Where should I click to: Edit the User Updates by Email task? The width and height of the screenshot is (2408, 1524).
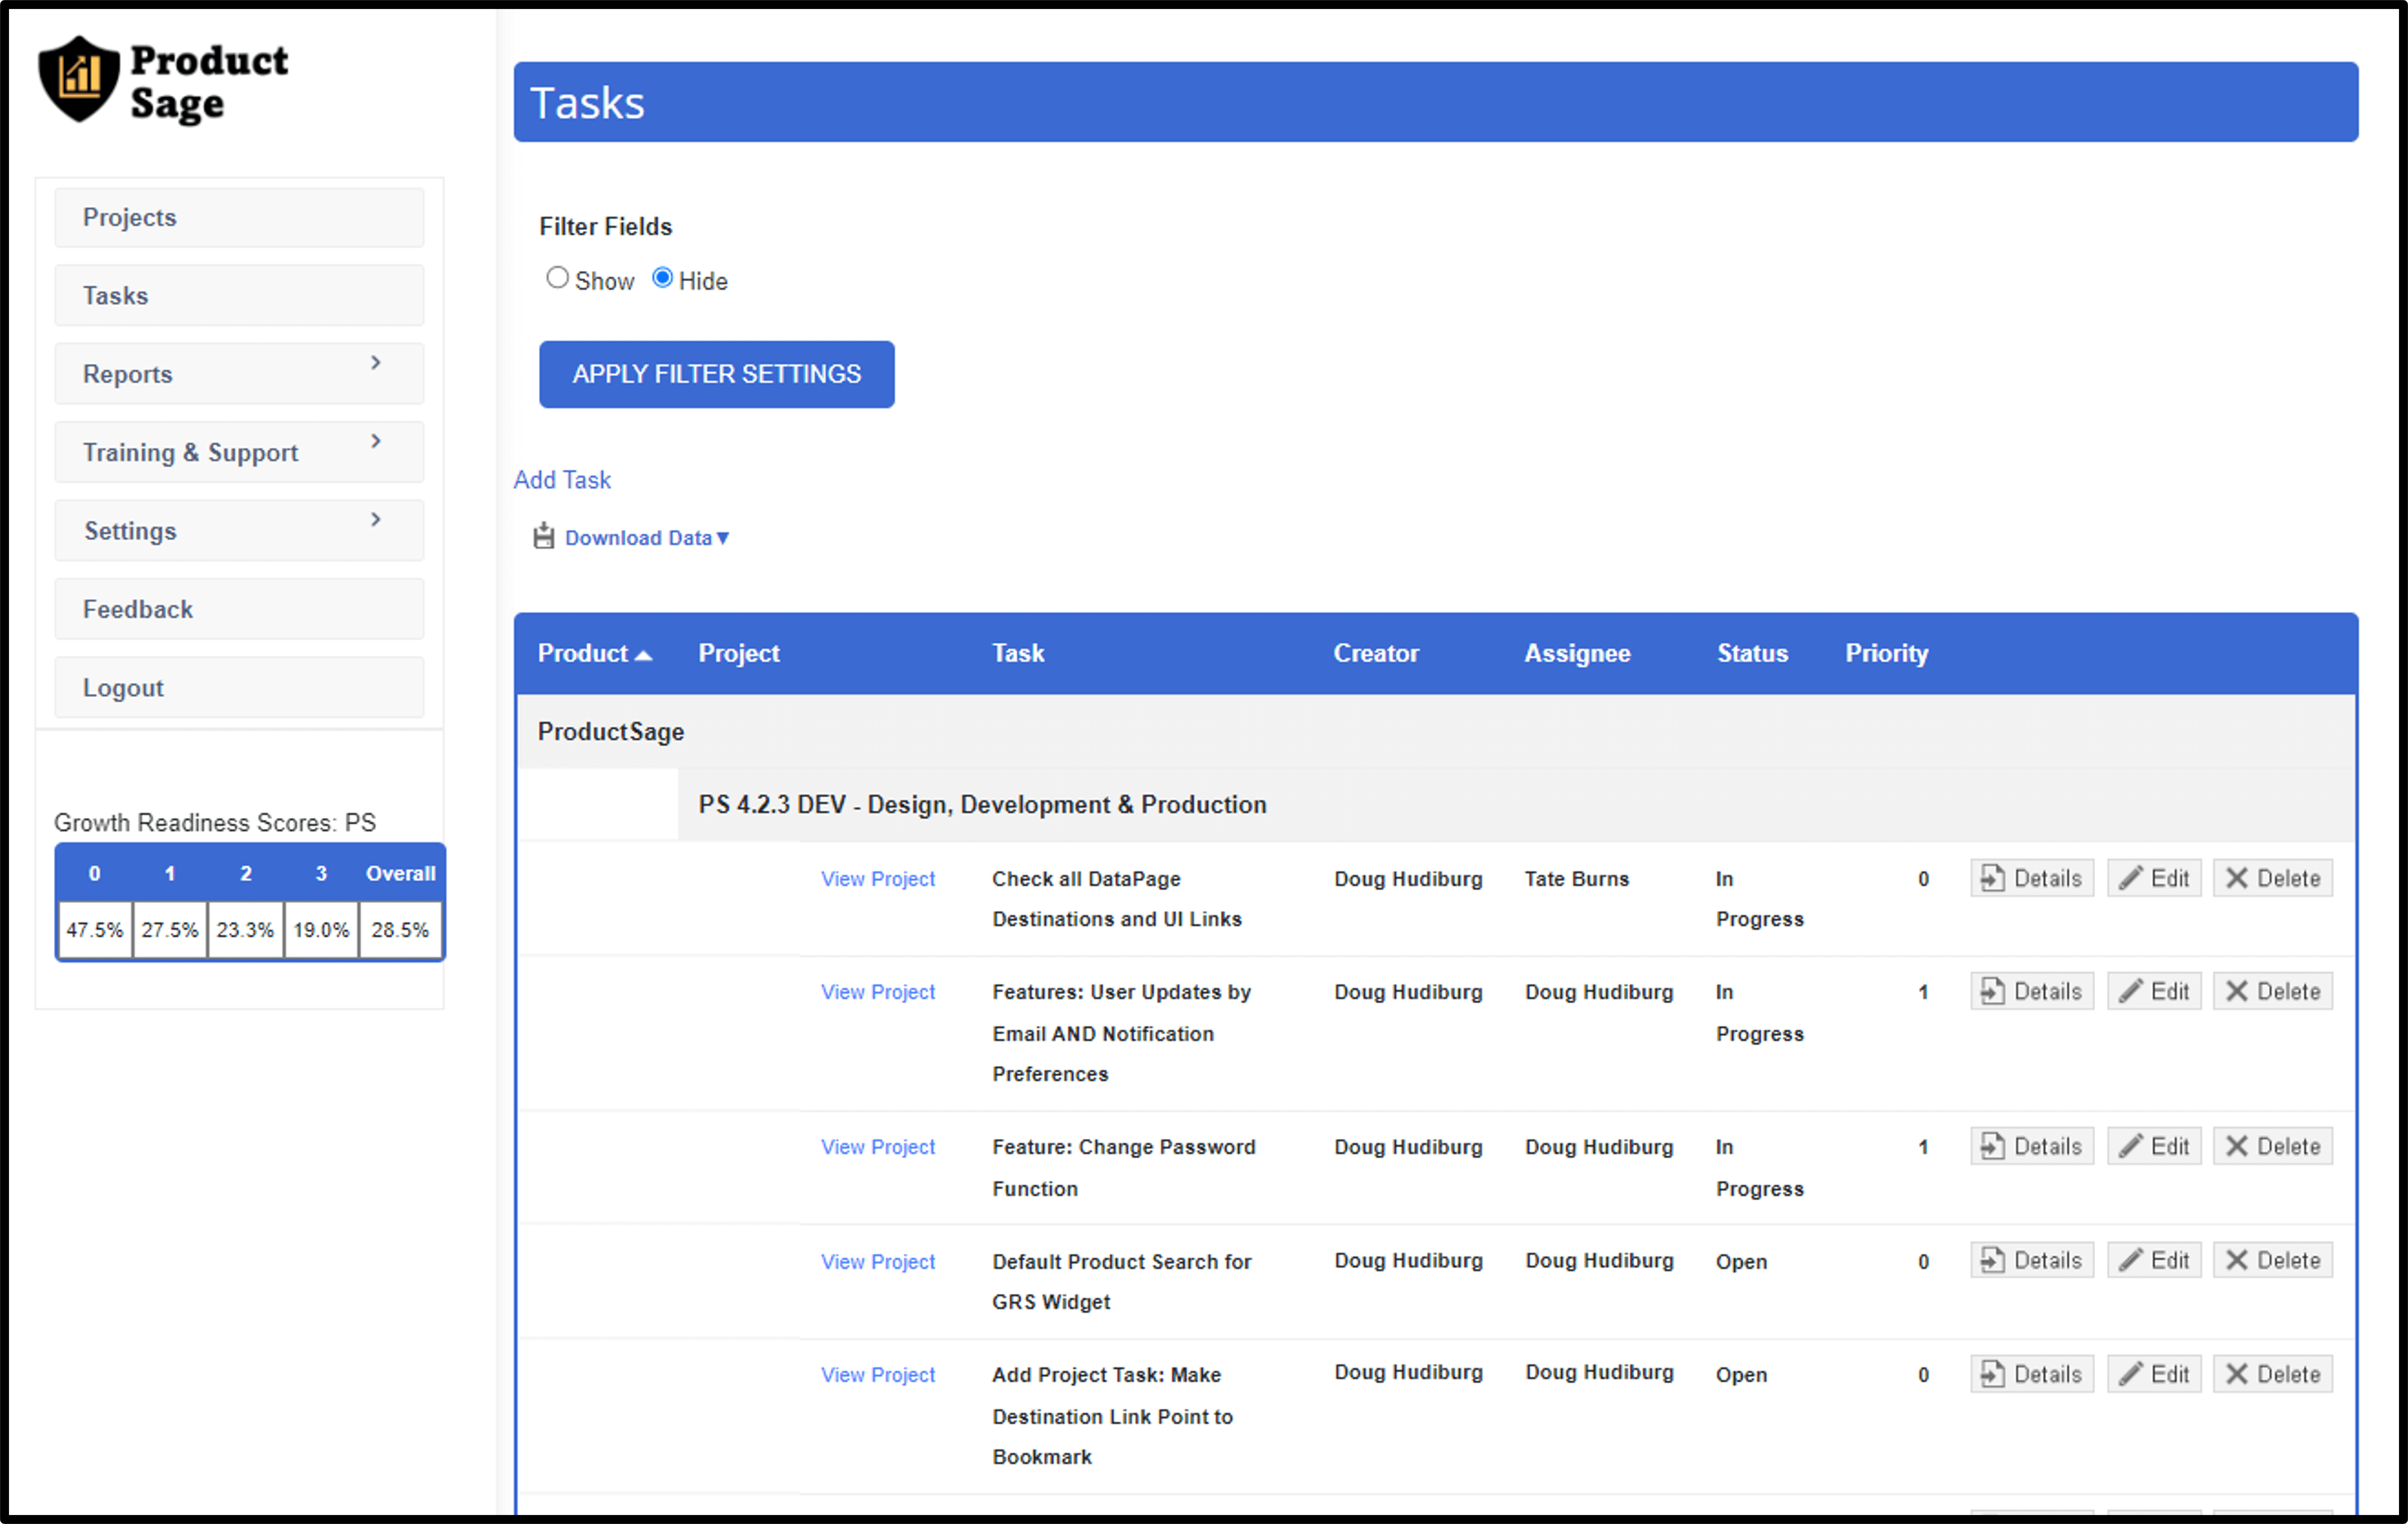click(2155, 991)
